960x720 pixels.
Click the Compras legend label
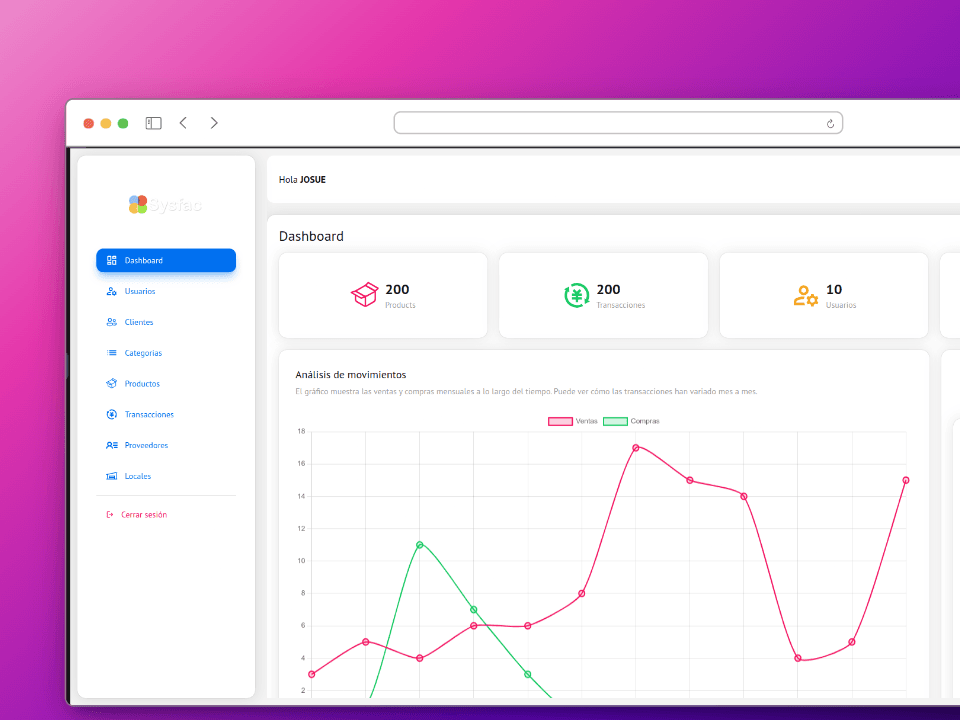point(645,421)
